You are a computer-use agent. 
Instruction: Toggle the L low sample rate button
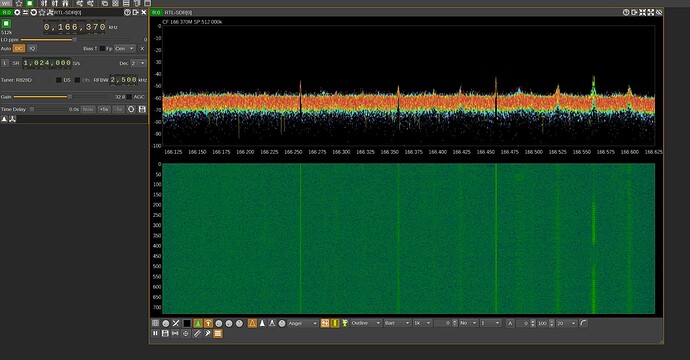(x=5, y=63)
